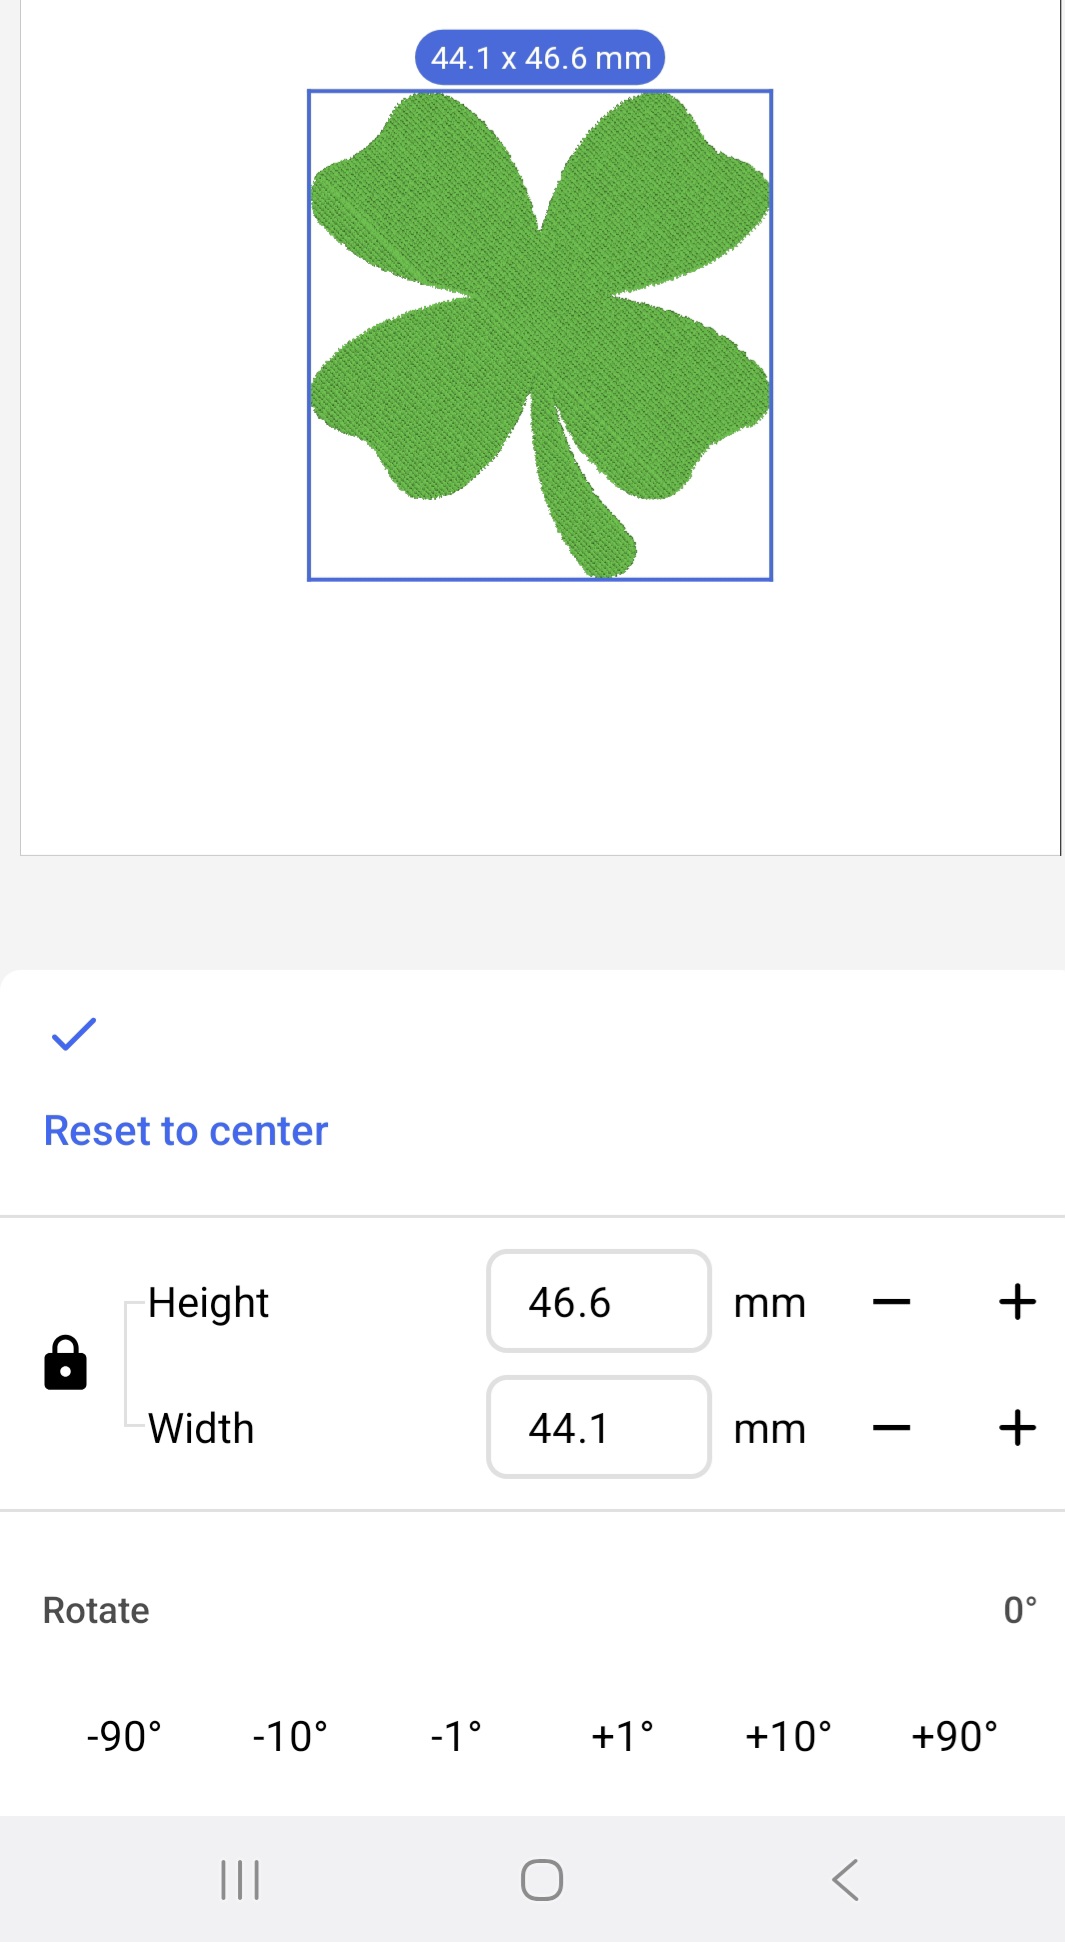Open Android recent apps button
Viewport: 1065px width, 1942px height.
(x=240, y=1880)
